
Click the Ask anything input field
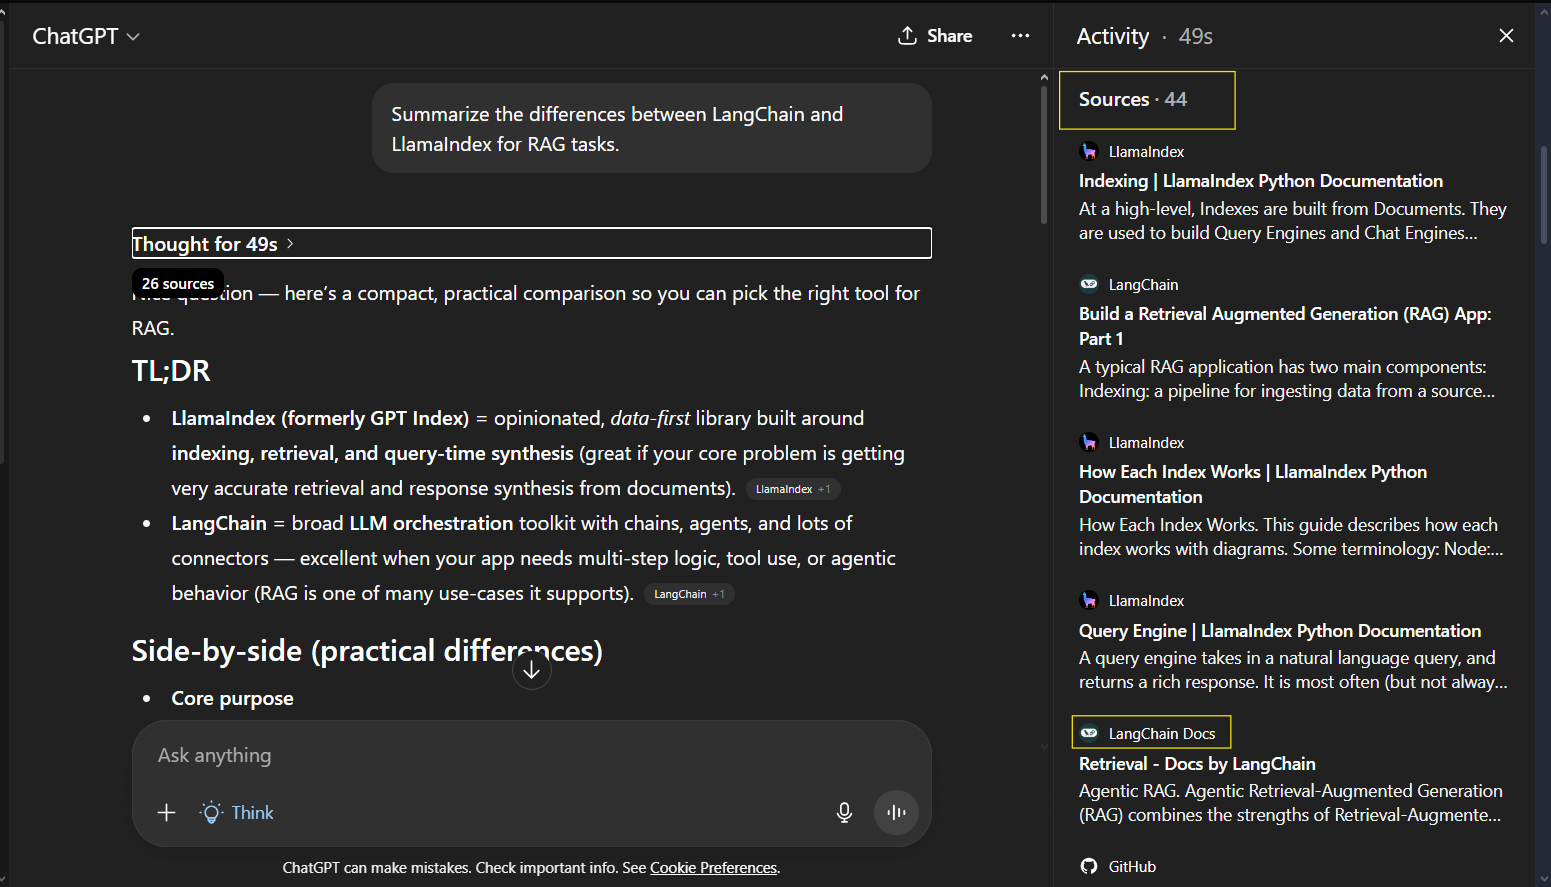coord(400,755)
